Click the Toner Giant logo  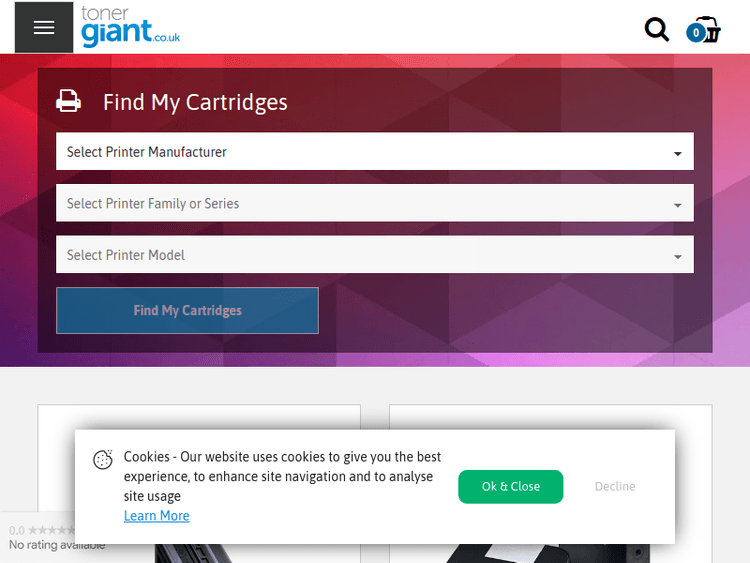[130, 28]
